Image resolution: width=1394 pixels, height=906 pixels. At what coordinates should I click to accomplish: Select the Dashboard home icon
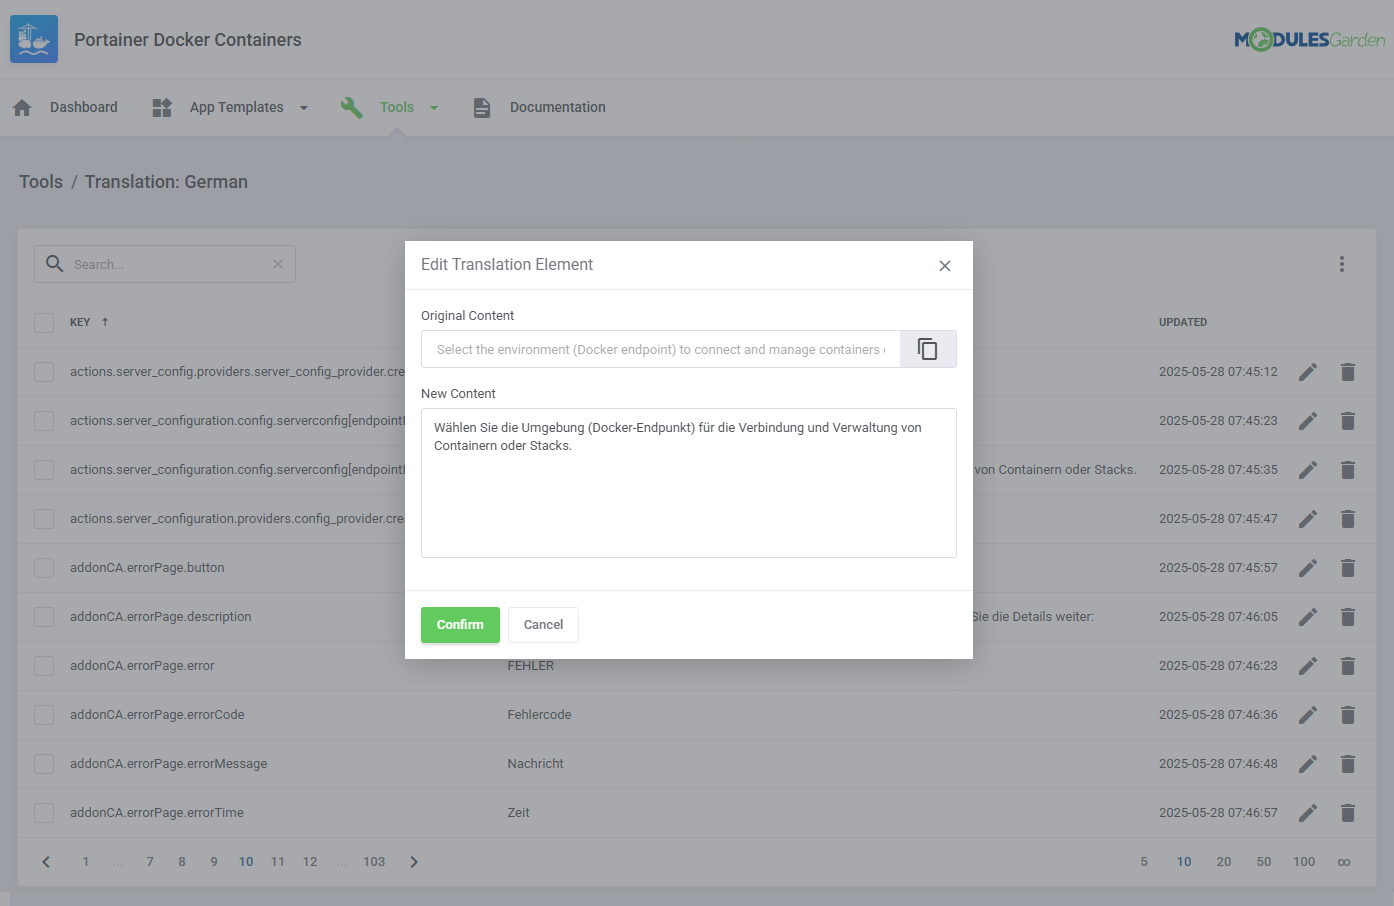[x=21, y=106]
